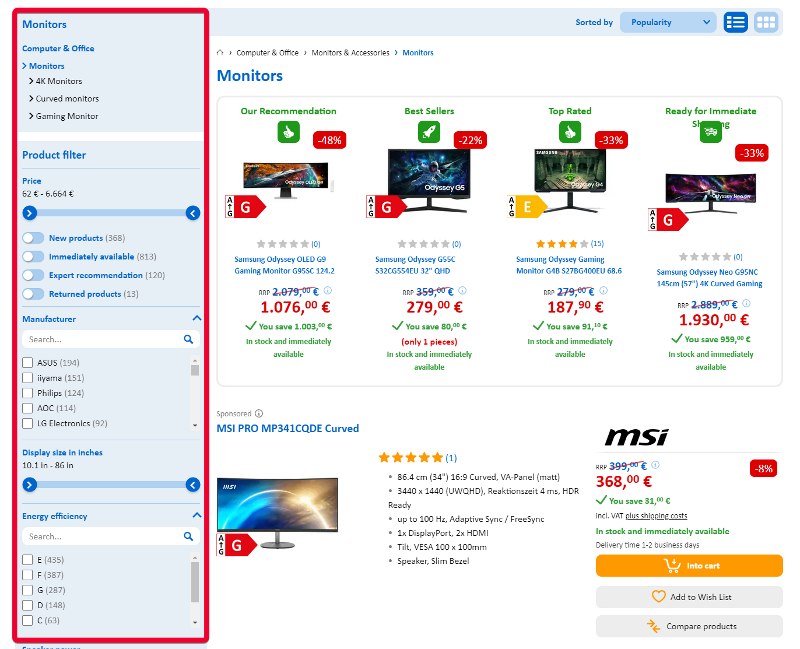Collapse the Energy efficiency filter section
The width and height of the screenshot is (800, 649).
point(196,515)
